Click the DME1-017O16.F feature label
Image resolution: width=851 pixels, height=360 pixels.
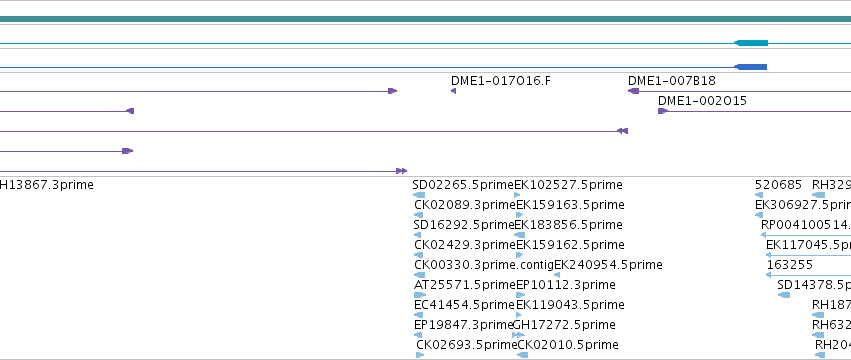[x=500, y=81]
